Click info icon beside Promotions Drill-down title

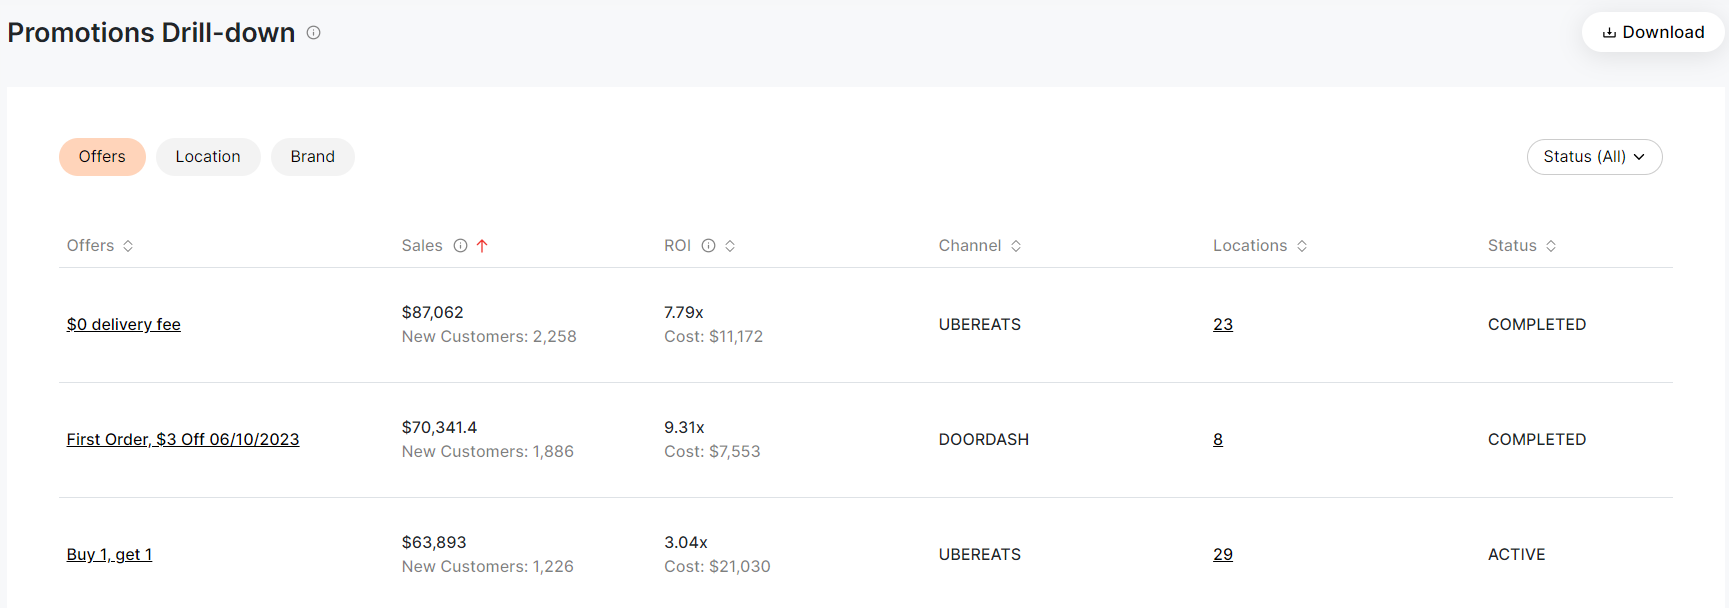click(x=313, y=33)
